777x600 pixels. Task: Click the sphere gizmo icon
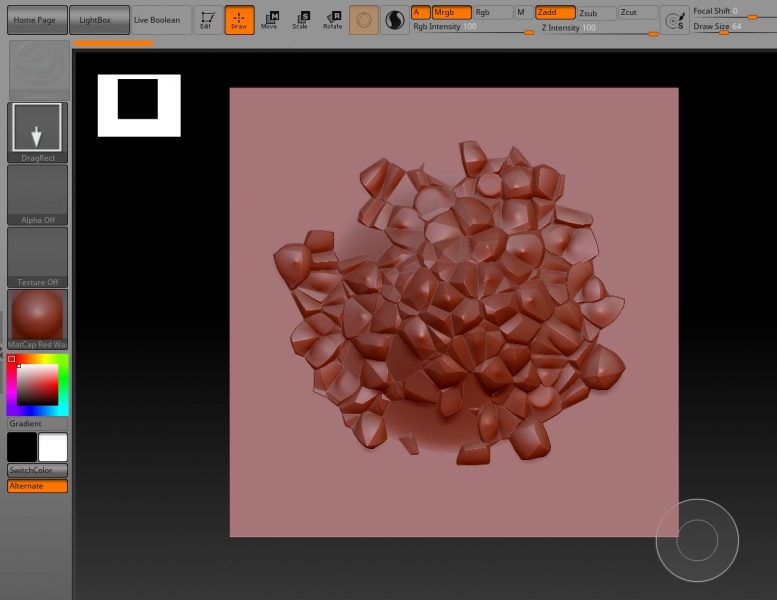coord(364,20)
